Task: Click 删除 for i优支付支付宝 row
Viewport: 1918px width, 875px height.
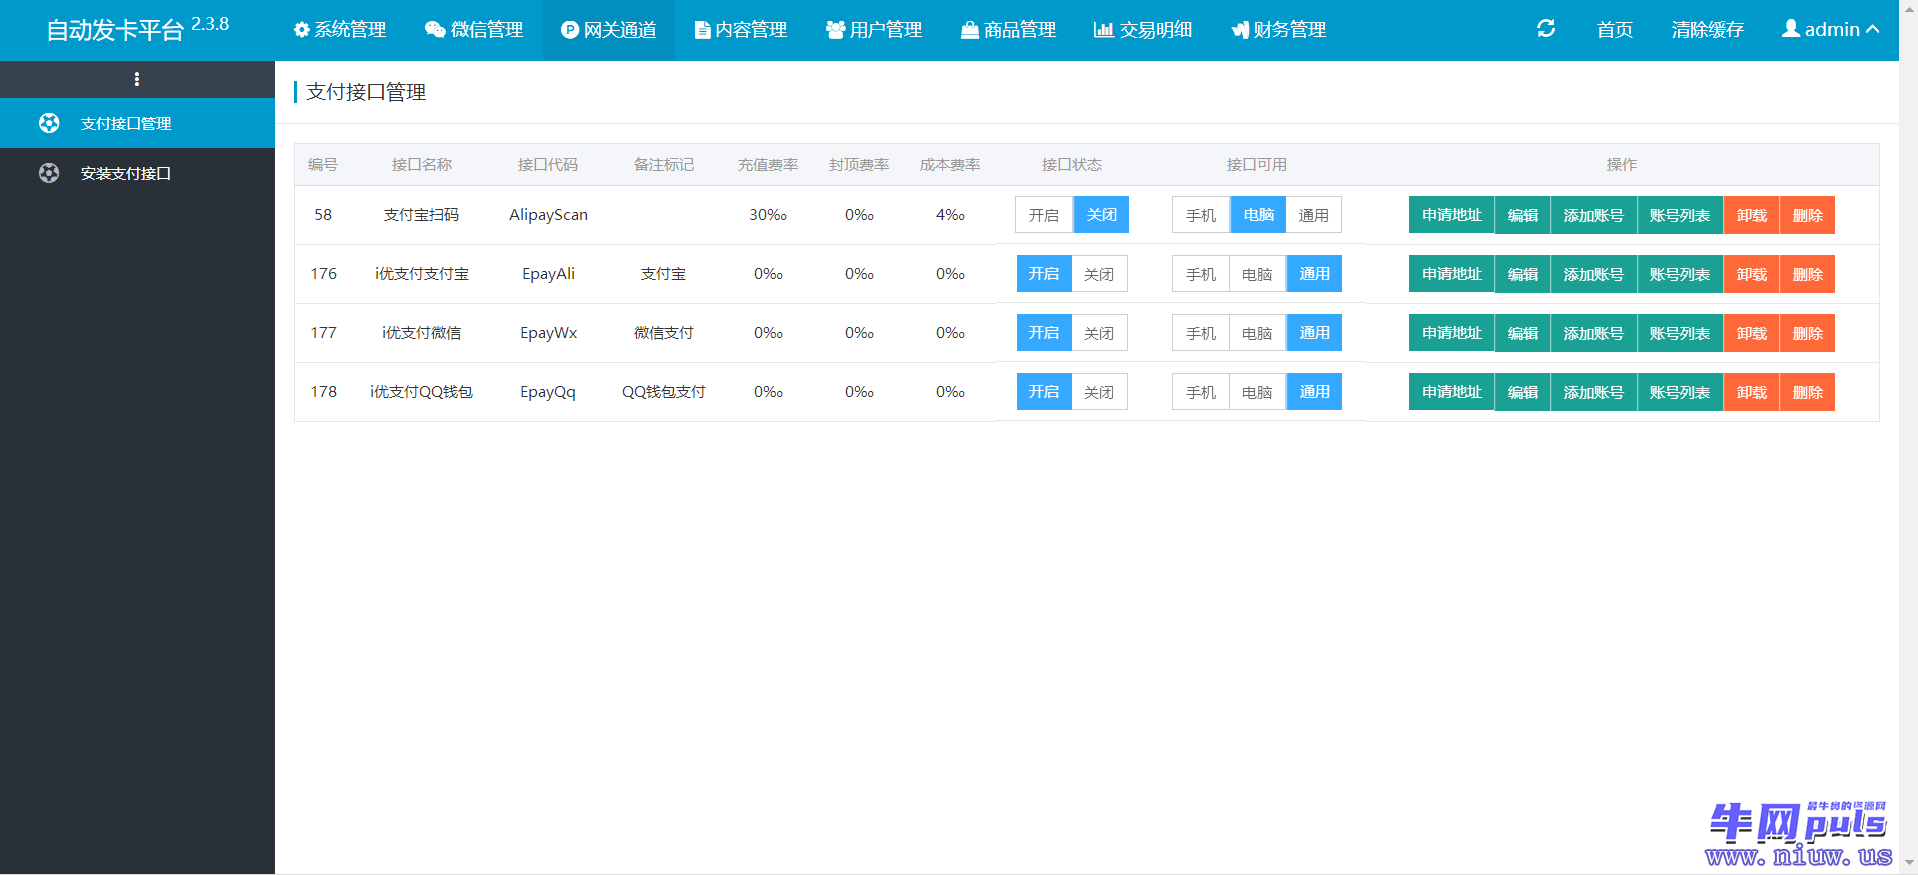Action: point(1807,274)
